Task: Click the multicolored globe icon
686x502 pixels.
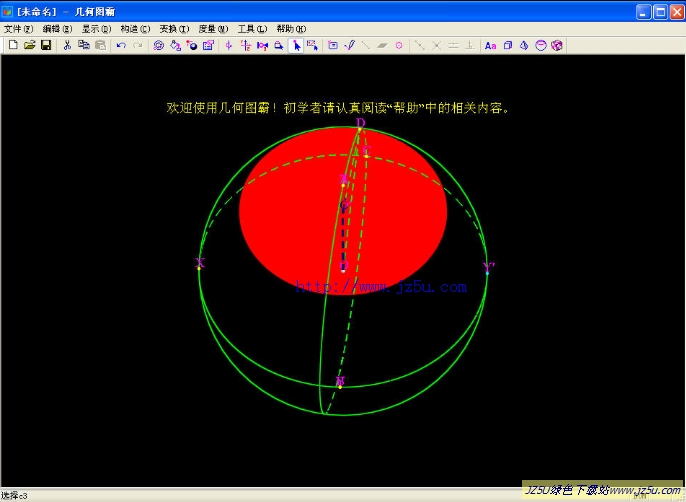Action: pos(557,45)
